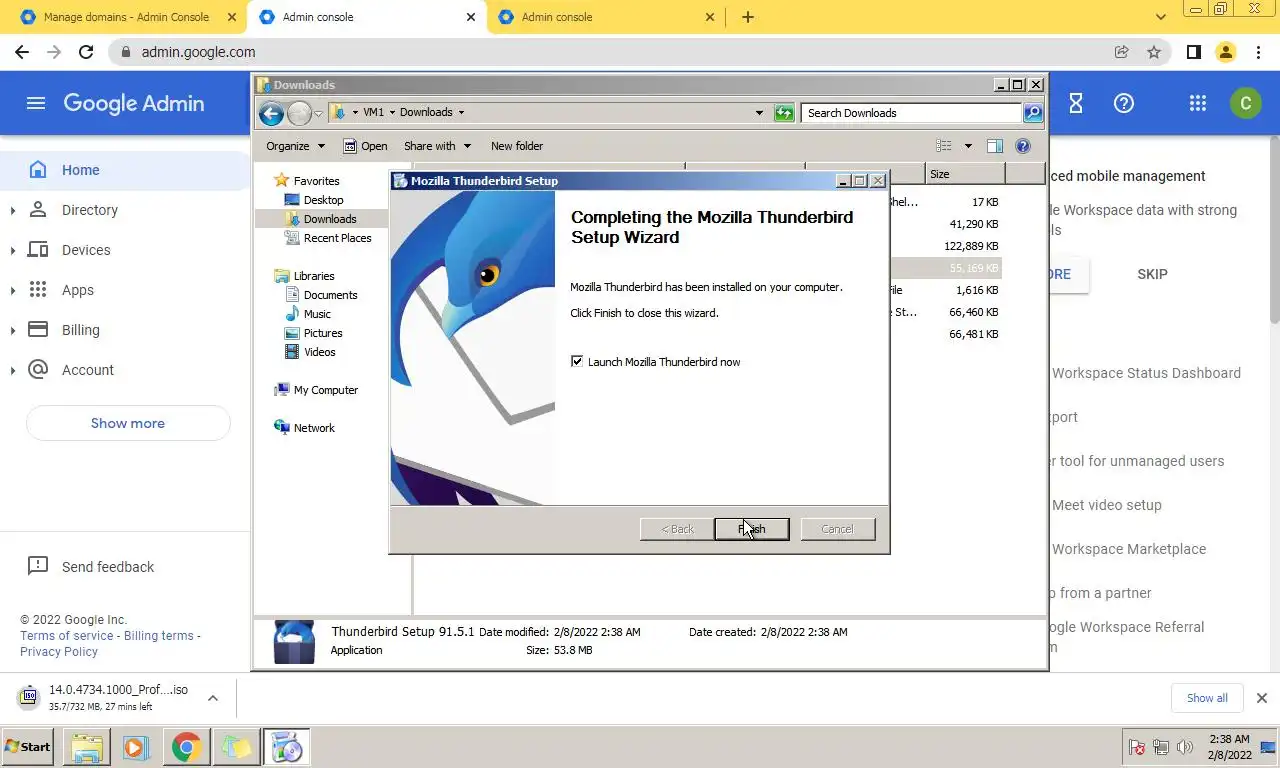Click Size column header
This screenshot has width=1280, height=768.
tap(964, 174)
